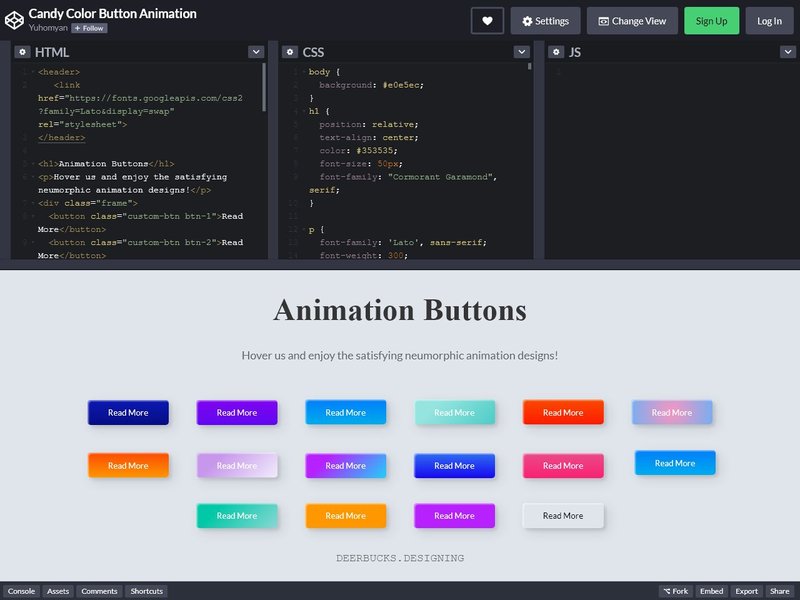Click the orange Read More below the navy one

(128, 466)
